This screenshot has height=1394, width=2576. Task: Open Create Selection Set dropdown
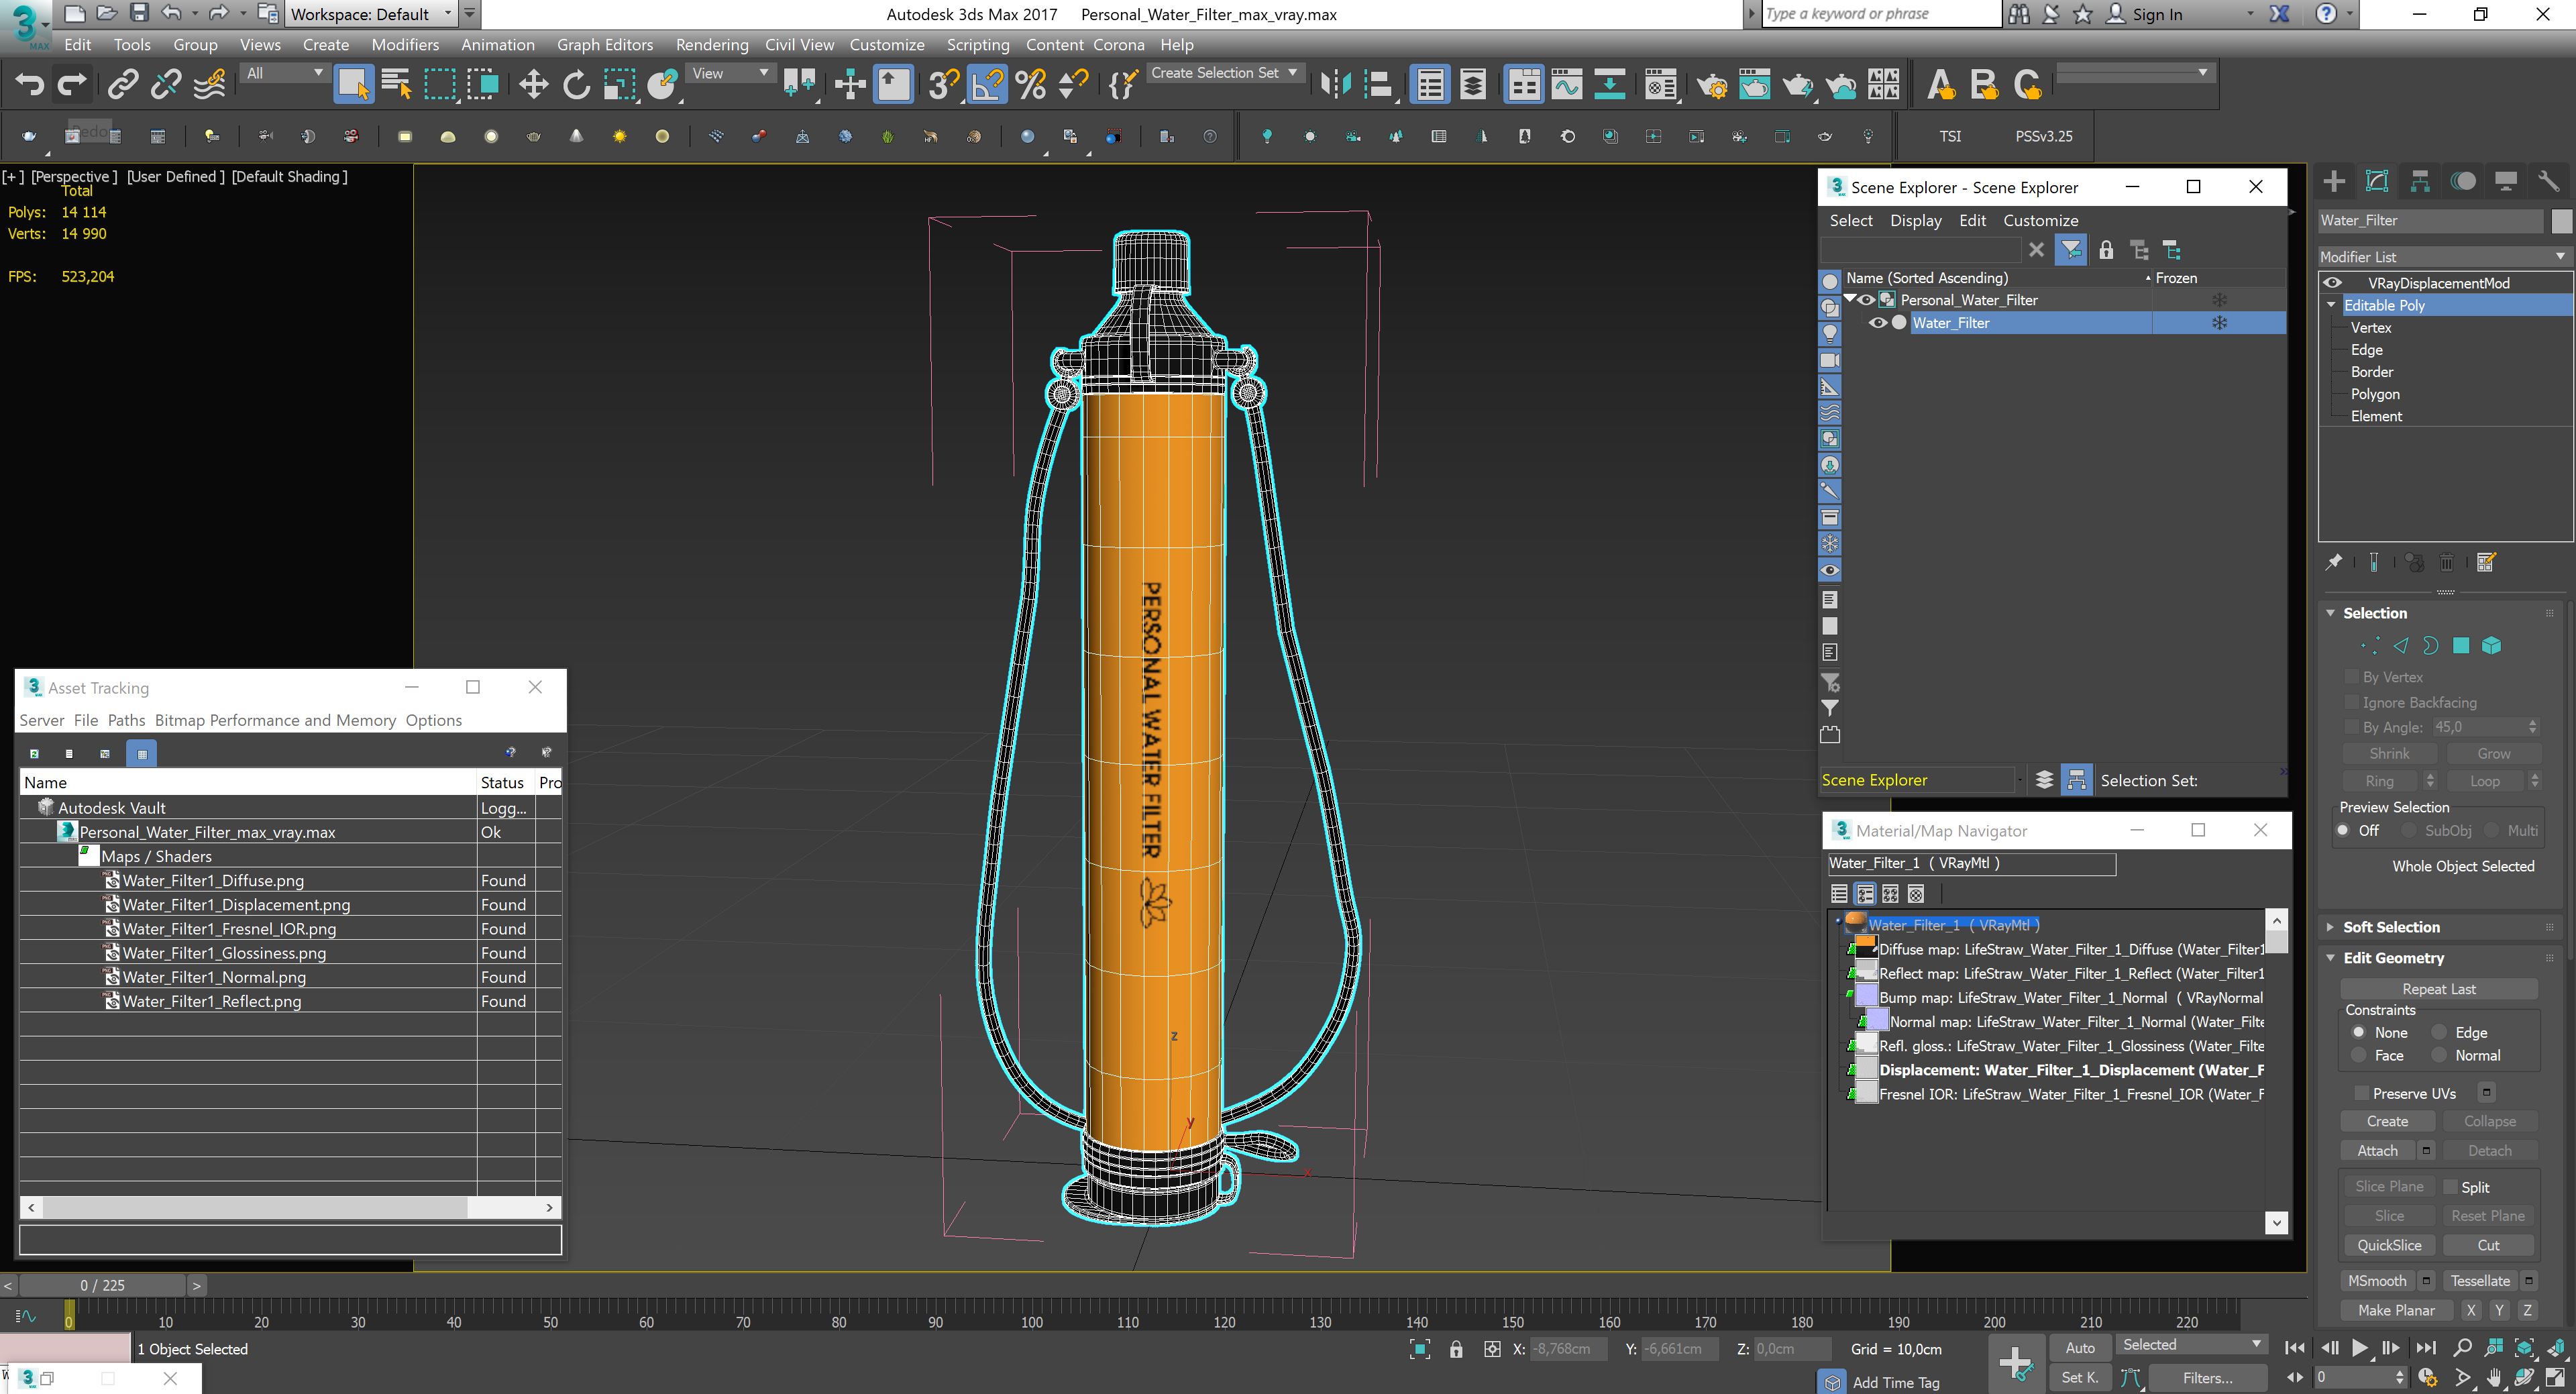(x=1224, y=73)
